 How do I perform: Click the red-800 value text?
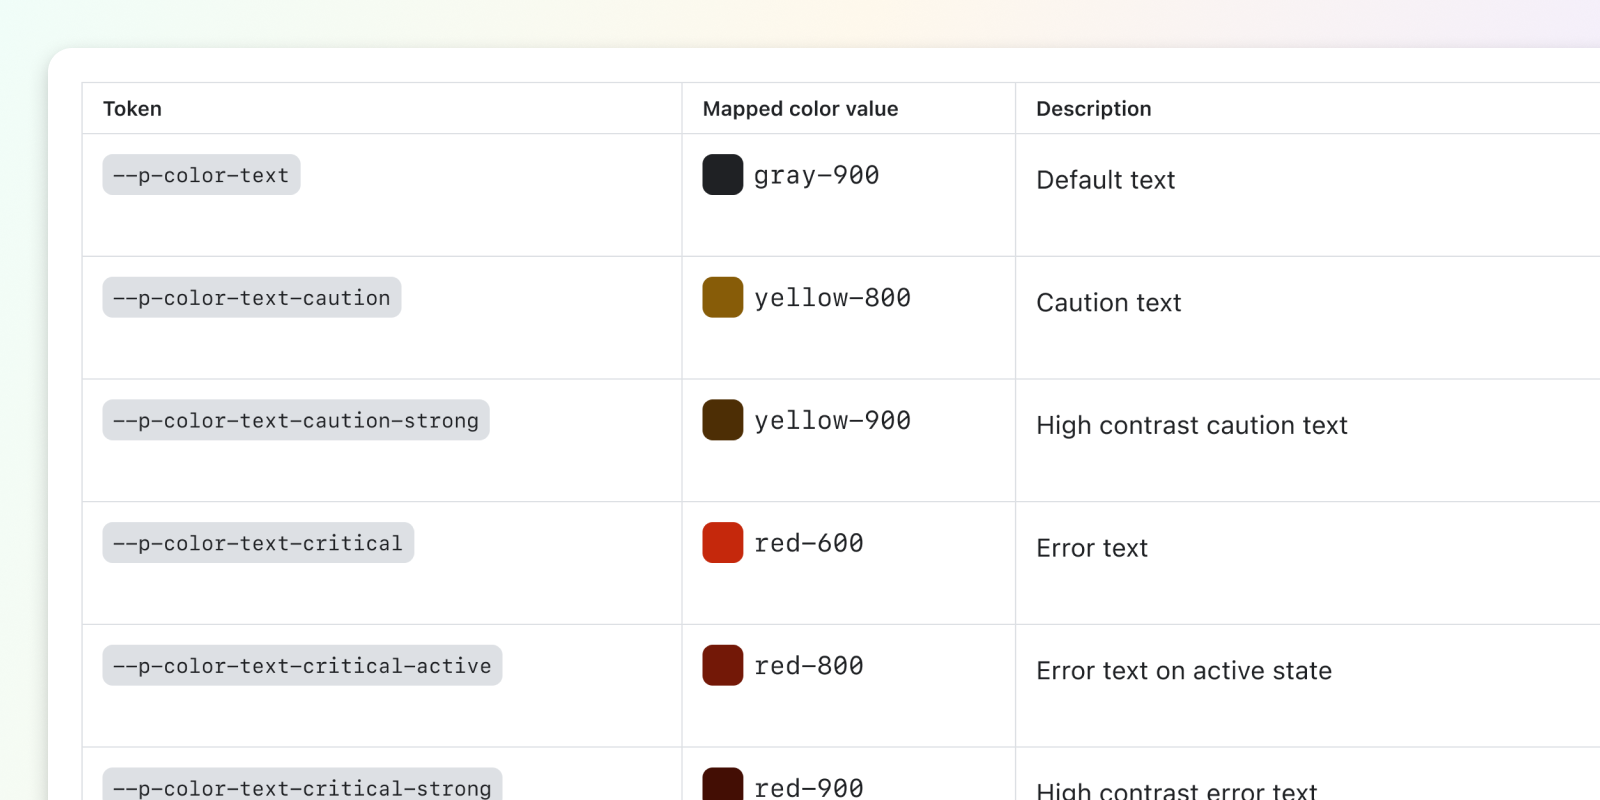(x=808, y=666)
